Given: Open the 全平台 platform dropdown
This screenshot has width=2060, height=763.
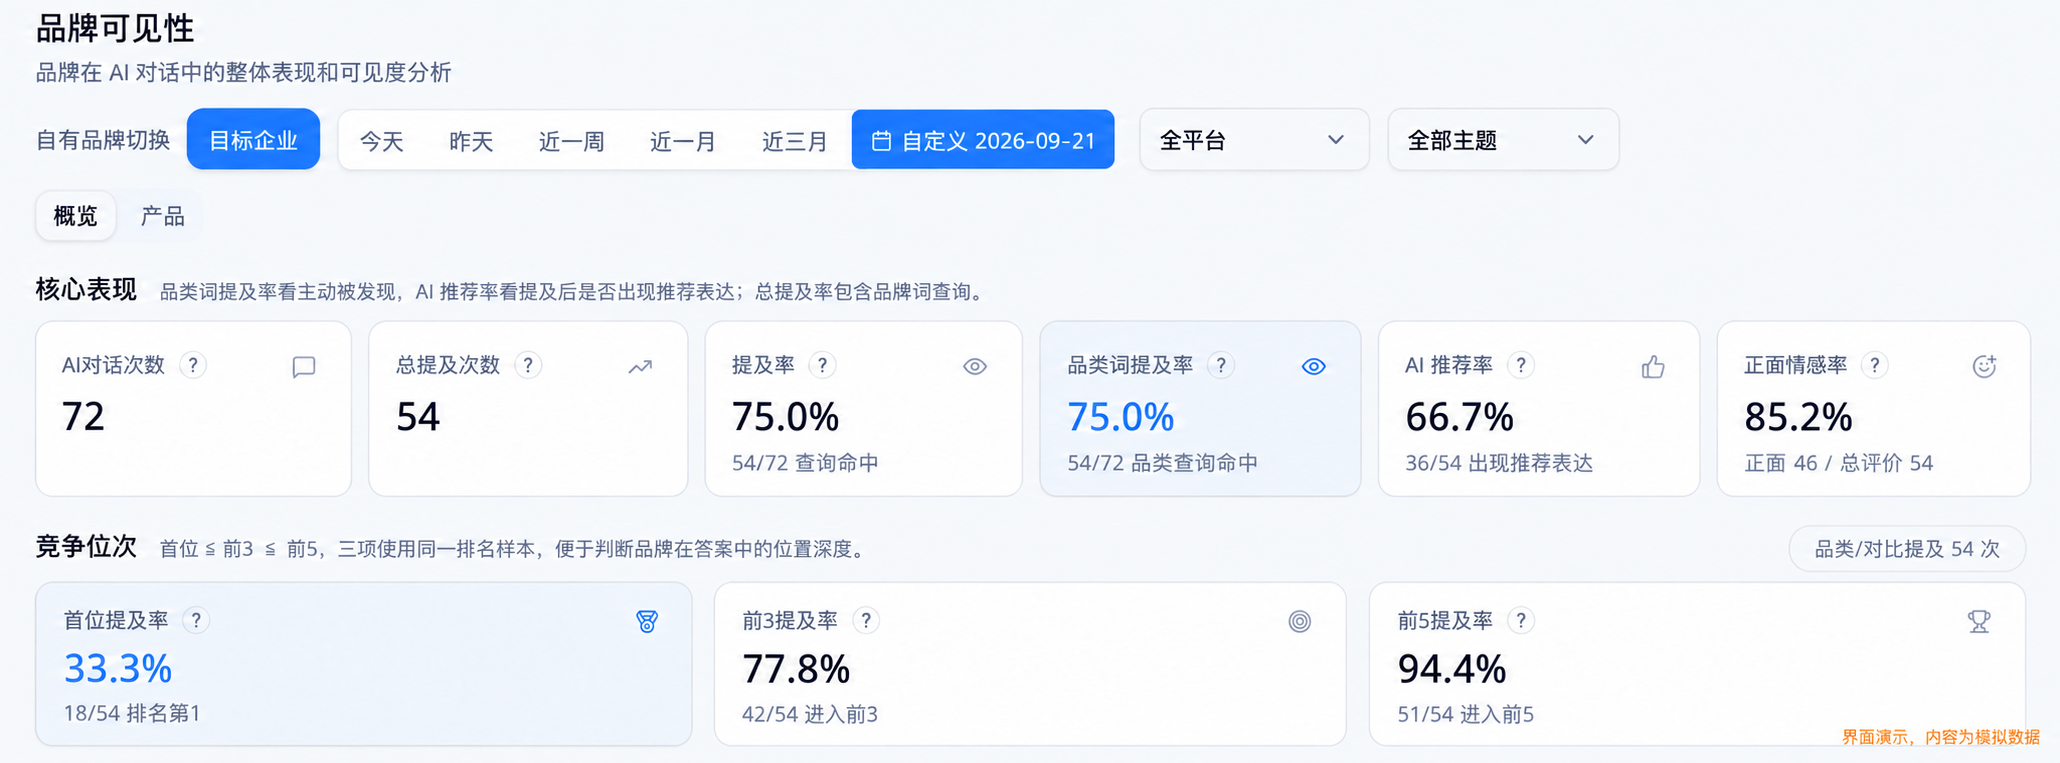Looking at the screenshot, I should (1254, 139).
